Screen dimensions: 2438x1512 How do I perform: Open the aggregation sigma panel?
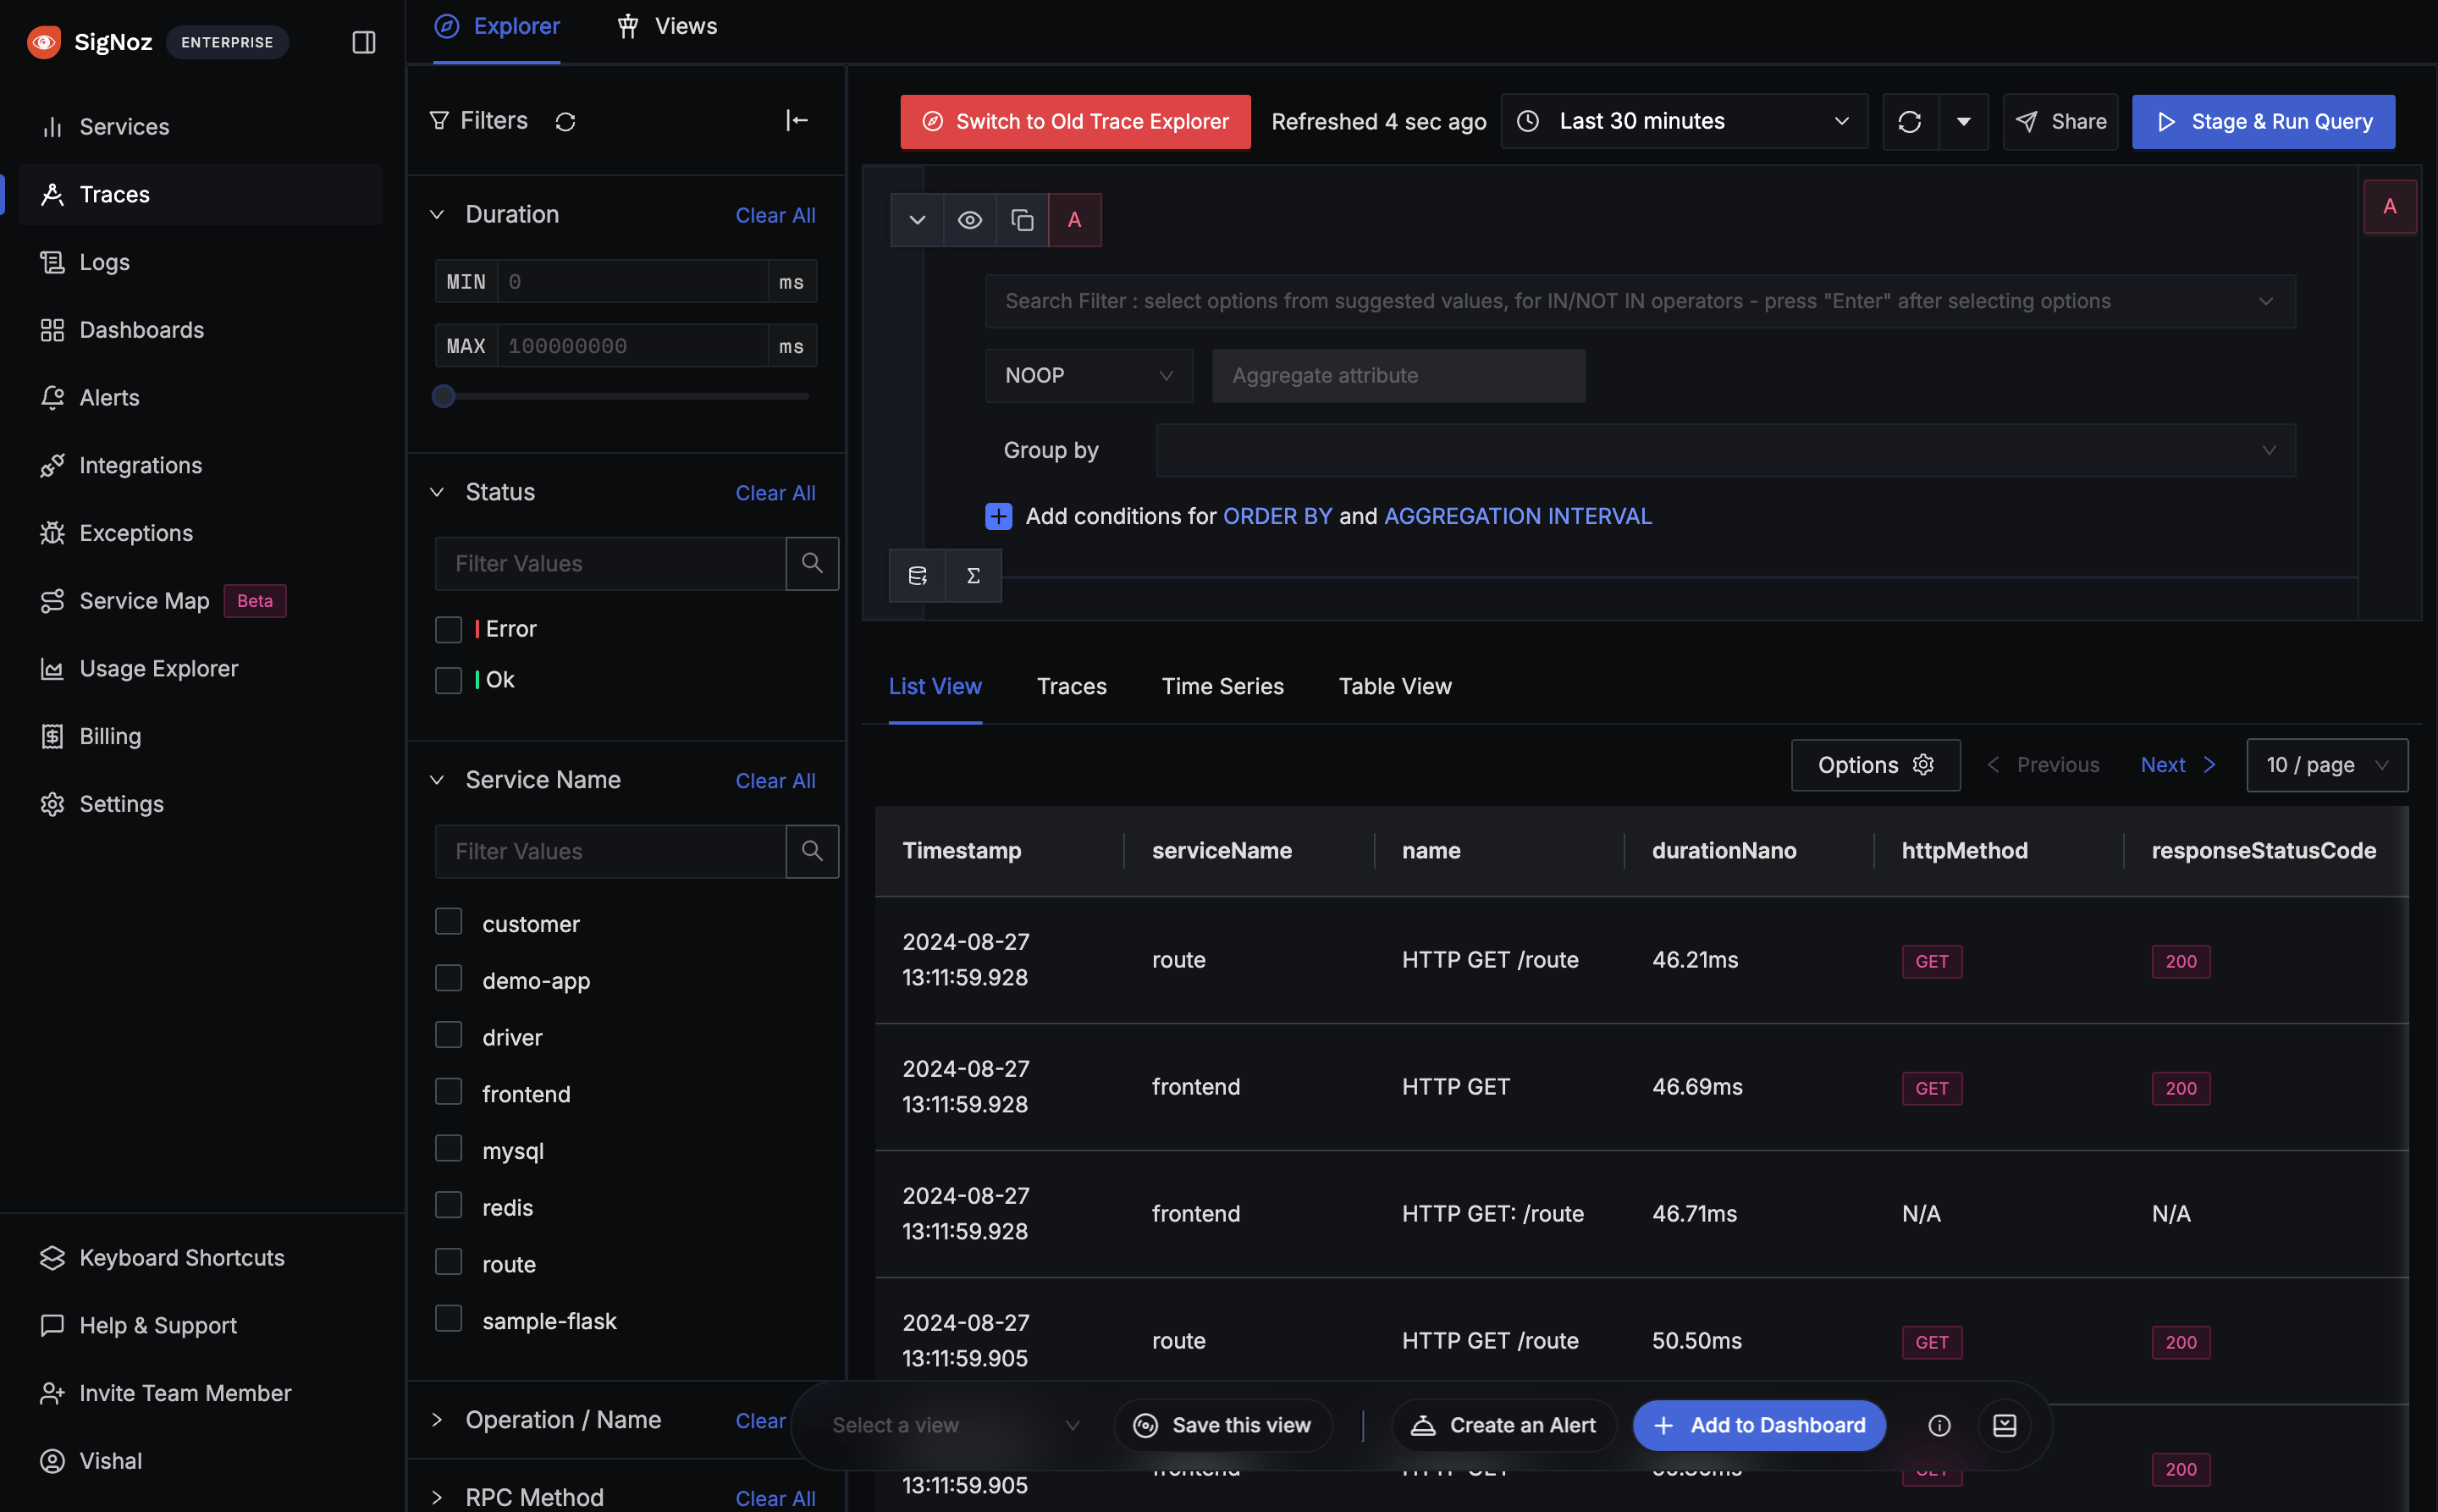pyautogui.click(x=973, y=576)
